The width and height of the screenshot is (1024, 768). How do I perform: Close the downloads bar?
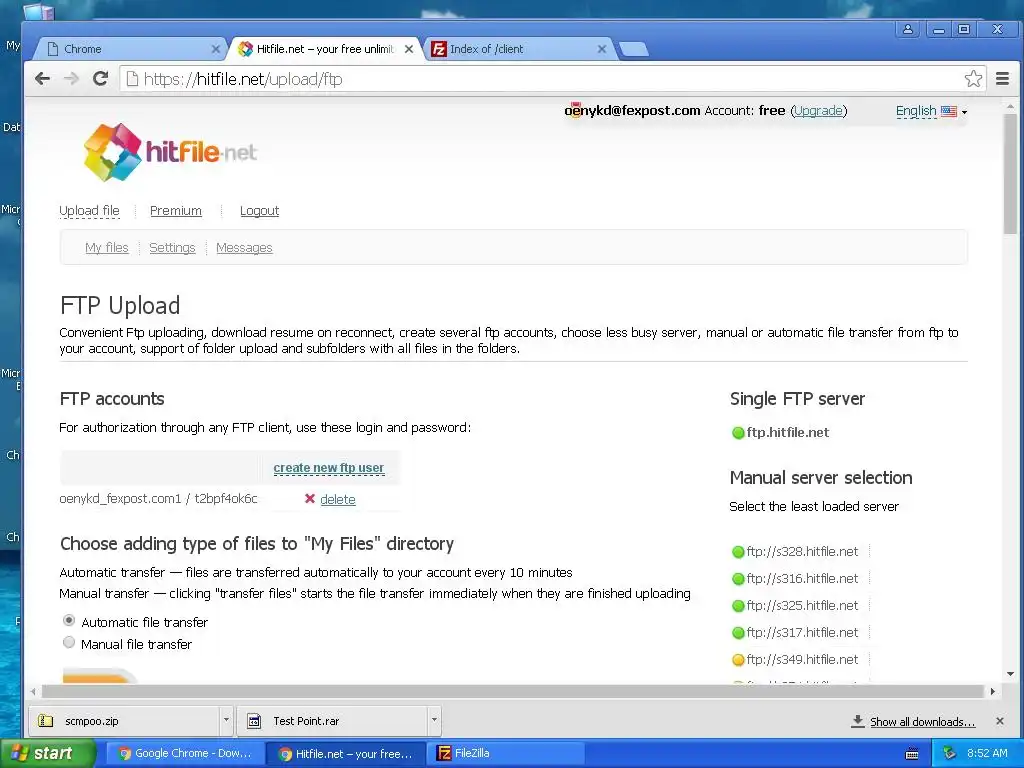coord(999,721)
